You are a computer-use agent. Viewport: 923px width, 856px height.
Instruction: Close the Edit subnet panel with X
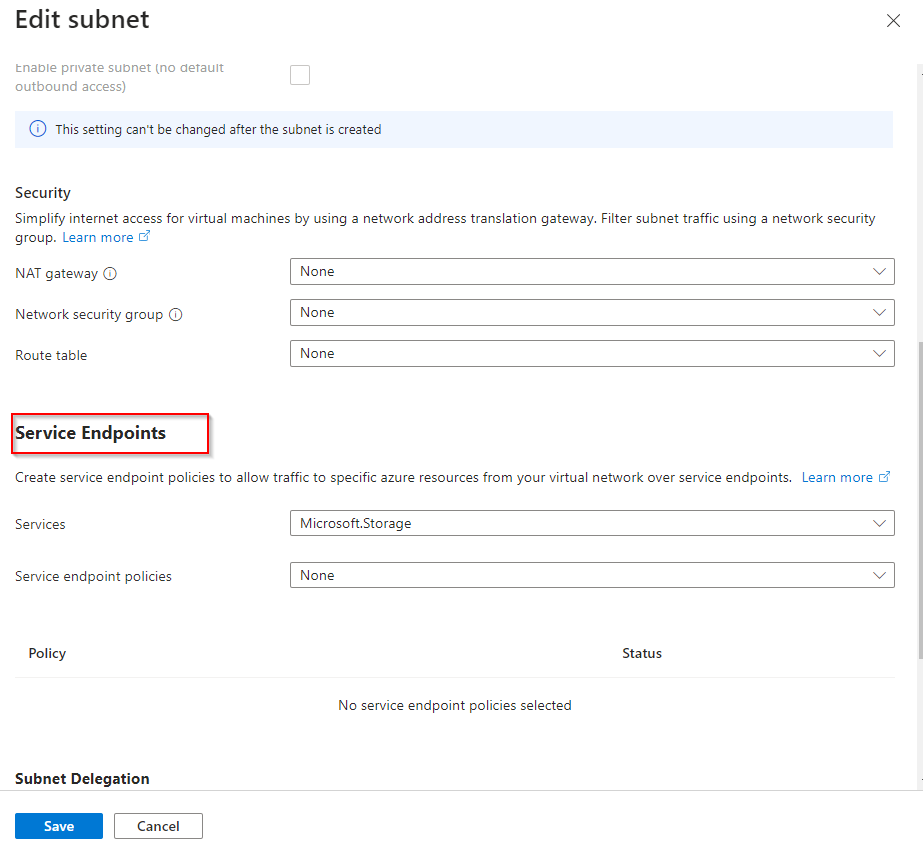[x=893, y=21]
